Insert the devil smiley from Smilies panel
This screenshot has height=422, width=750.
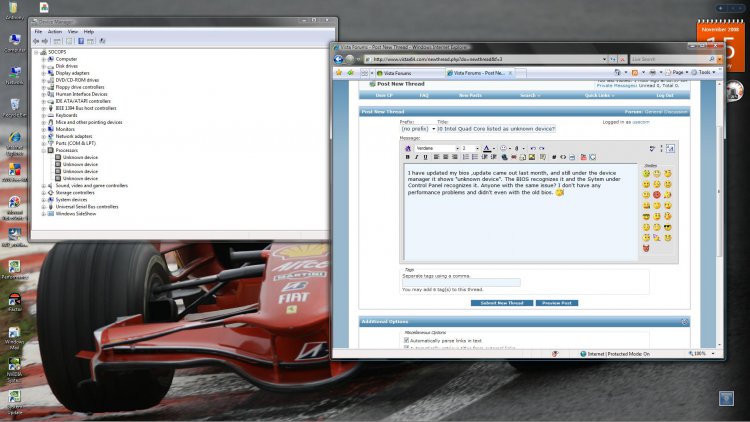point(646,248)
